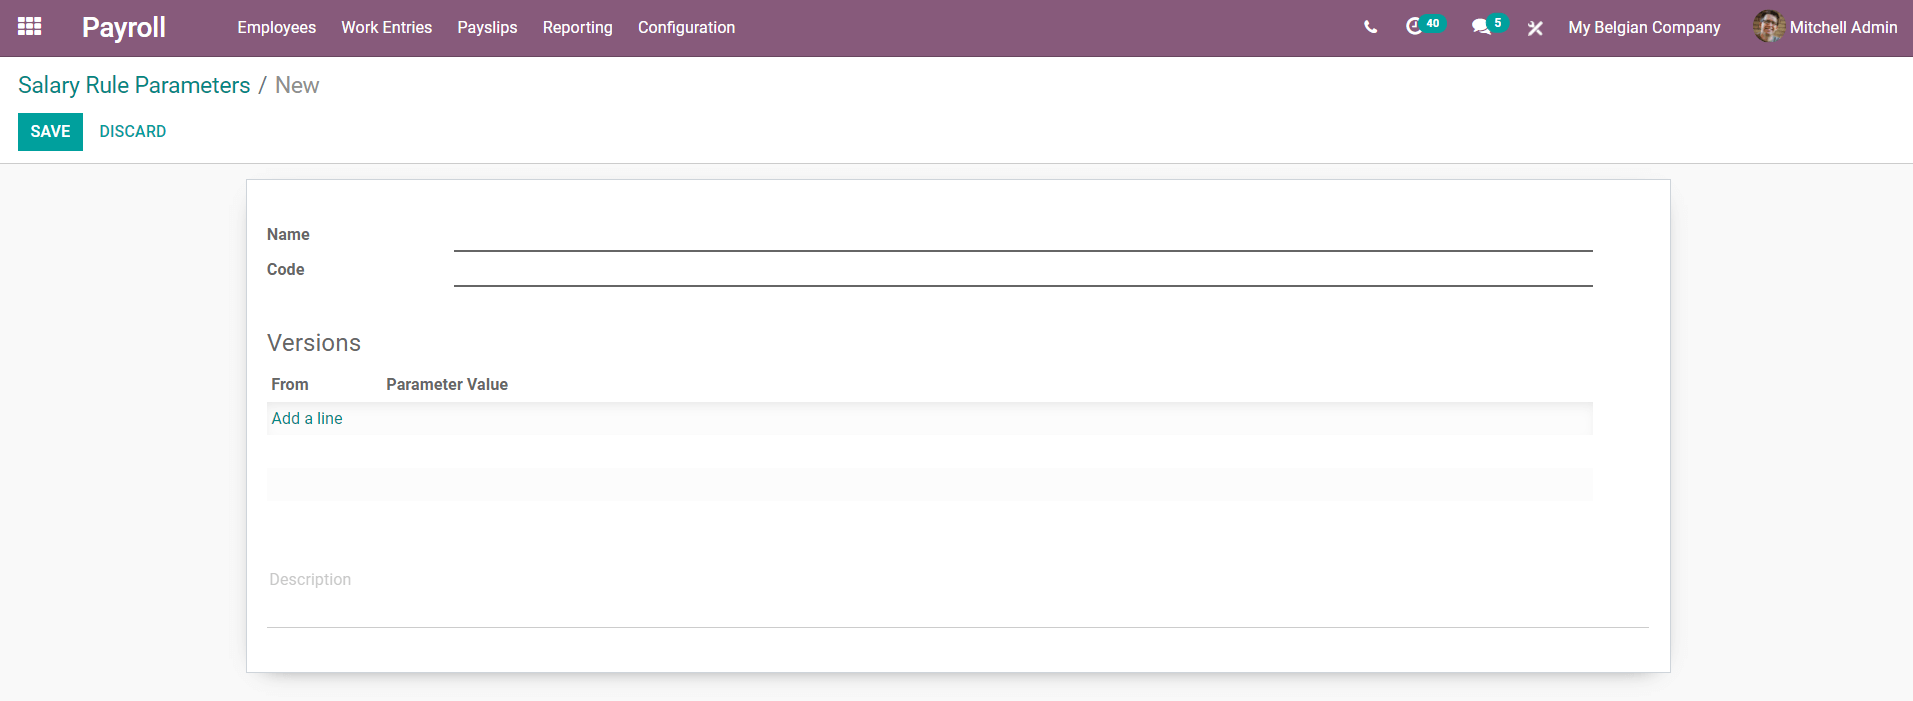Click the phone call icon
Image resolution: width=1913 pixels, height=701 pixels.
click(1370, 28)
